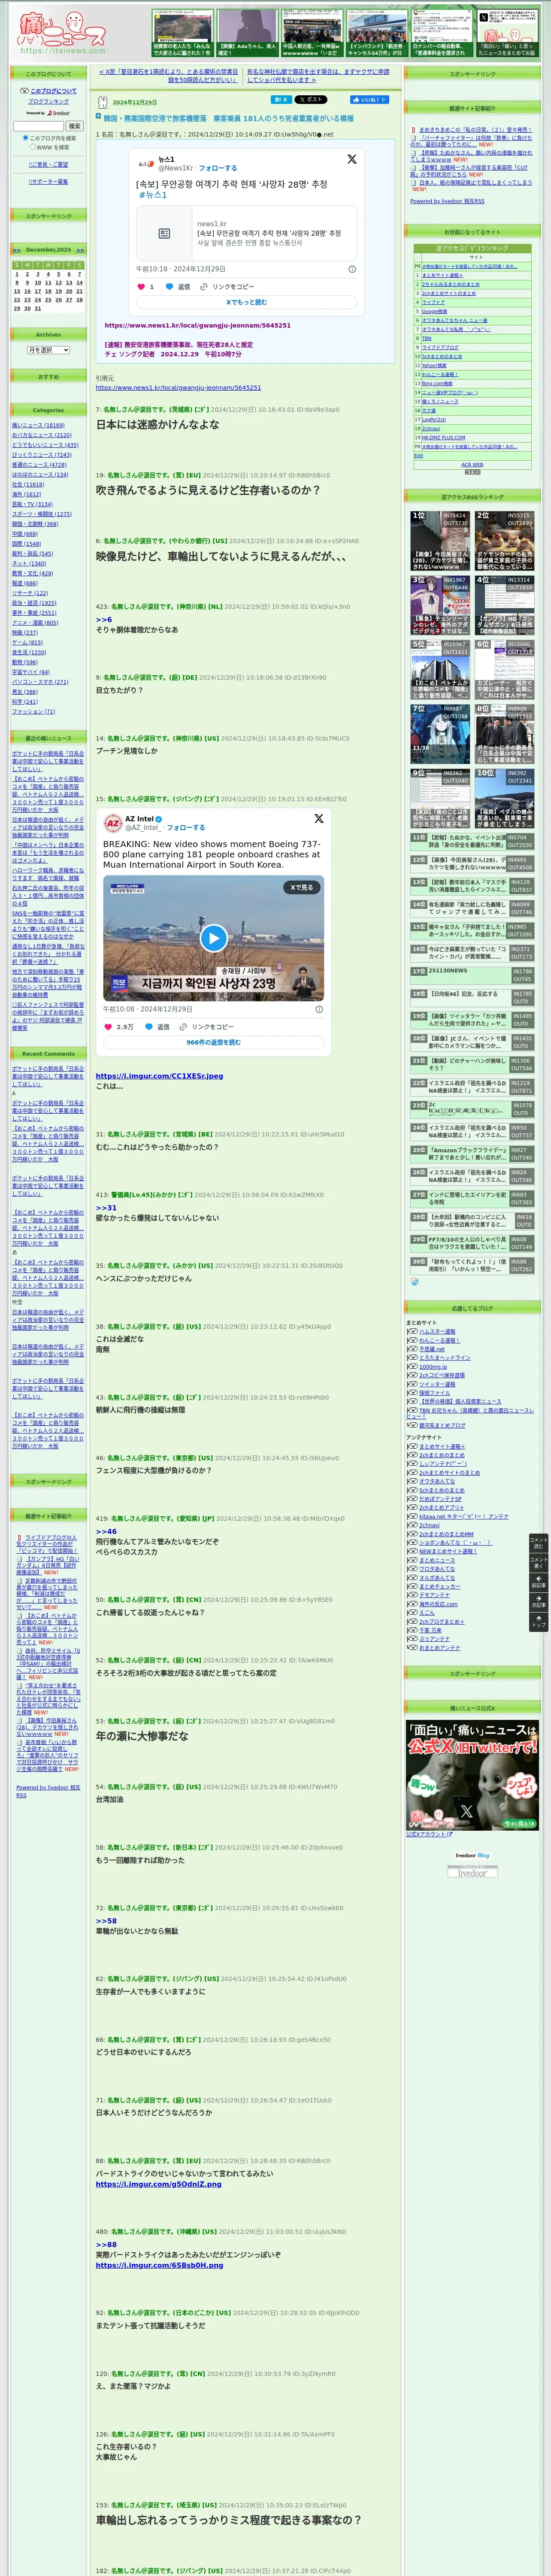Click the ghost mascot icon beside article date
The image size is (551, 2576).
coord(102,102)
